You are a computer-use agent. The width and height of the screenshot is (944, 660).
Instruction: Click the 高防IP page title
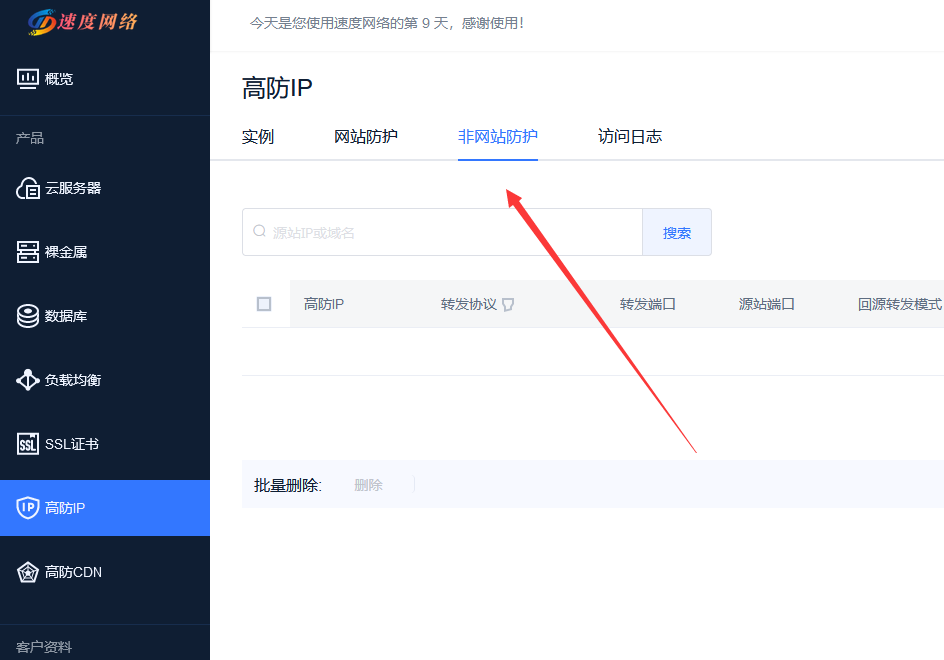click(x=277, y=89)
